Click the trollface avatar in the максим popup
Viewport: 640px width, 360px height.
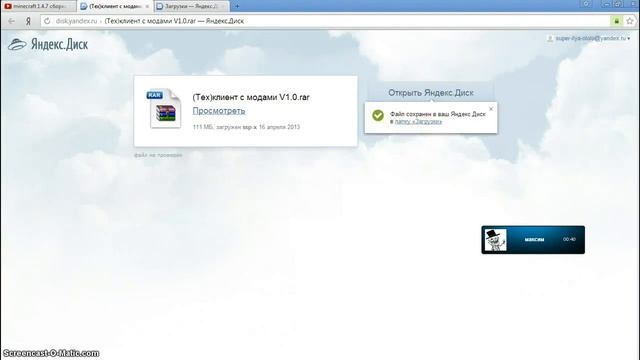tap(495, 240)
